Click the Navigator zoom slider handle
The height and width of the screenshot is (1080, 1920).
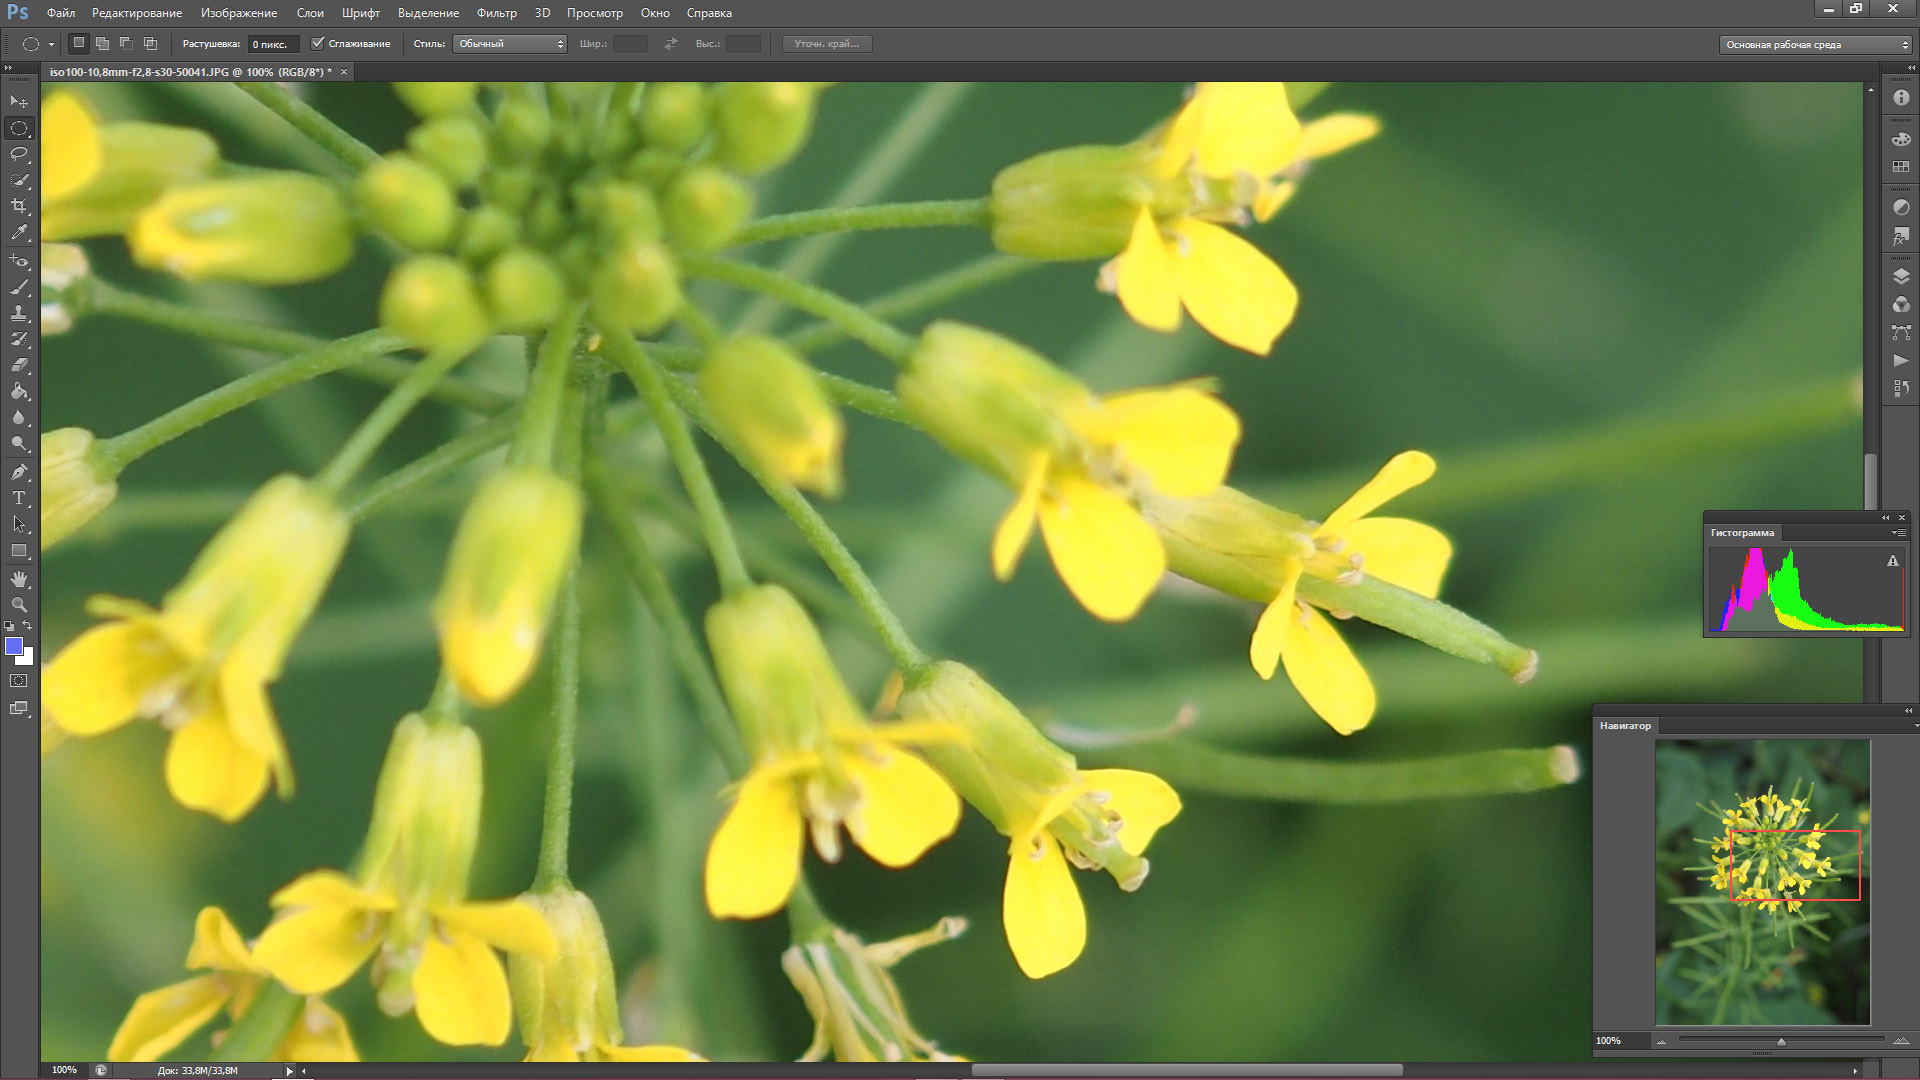pyautogui.click(x=1781, y=1042)
